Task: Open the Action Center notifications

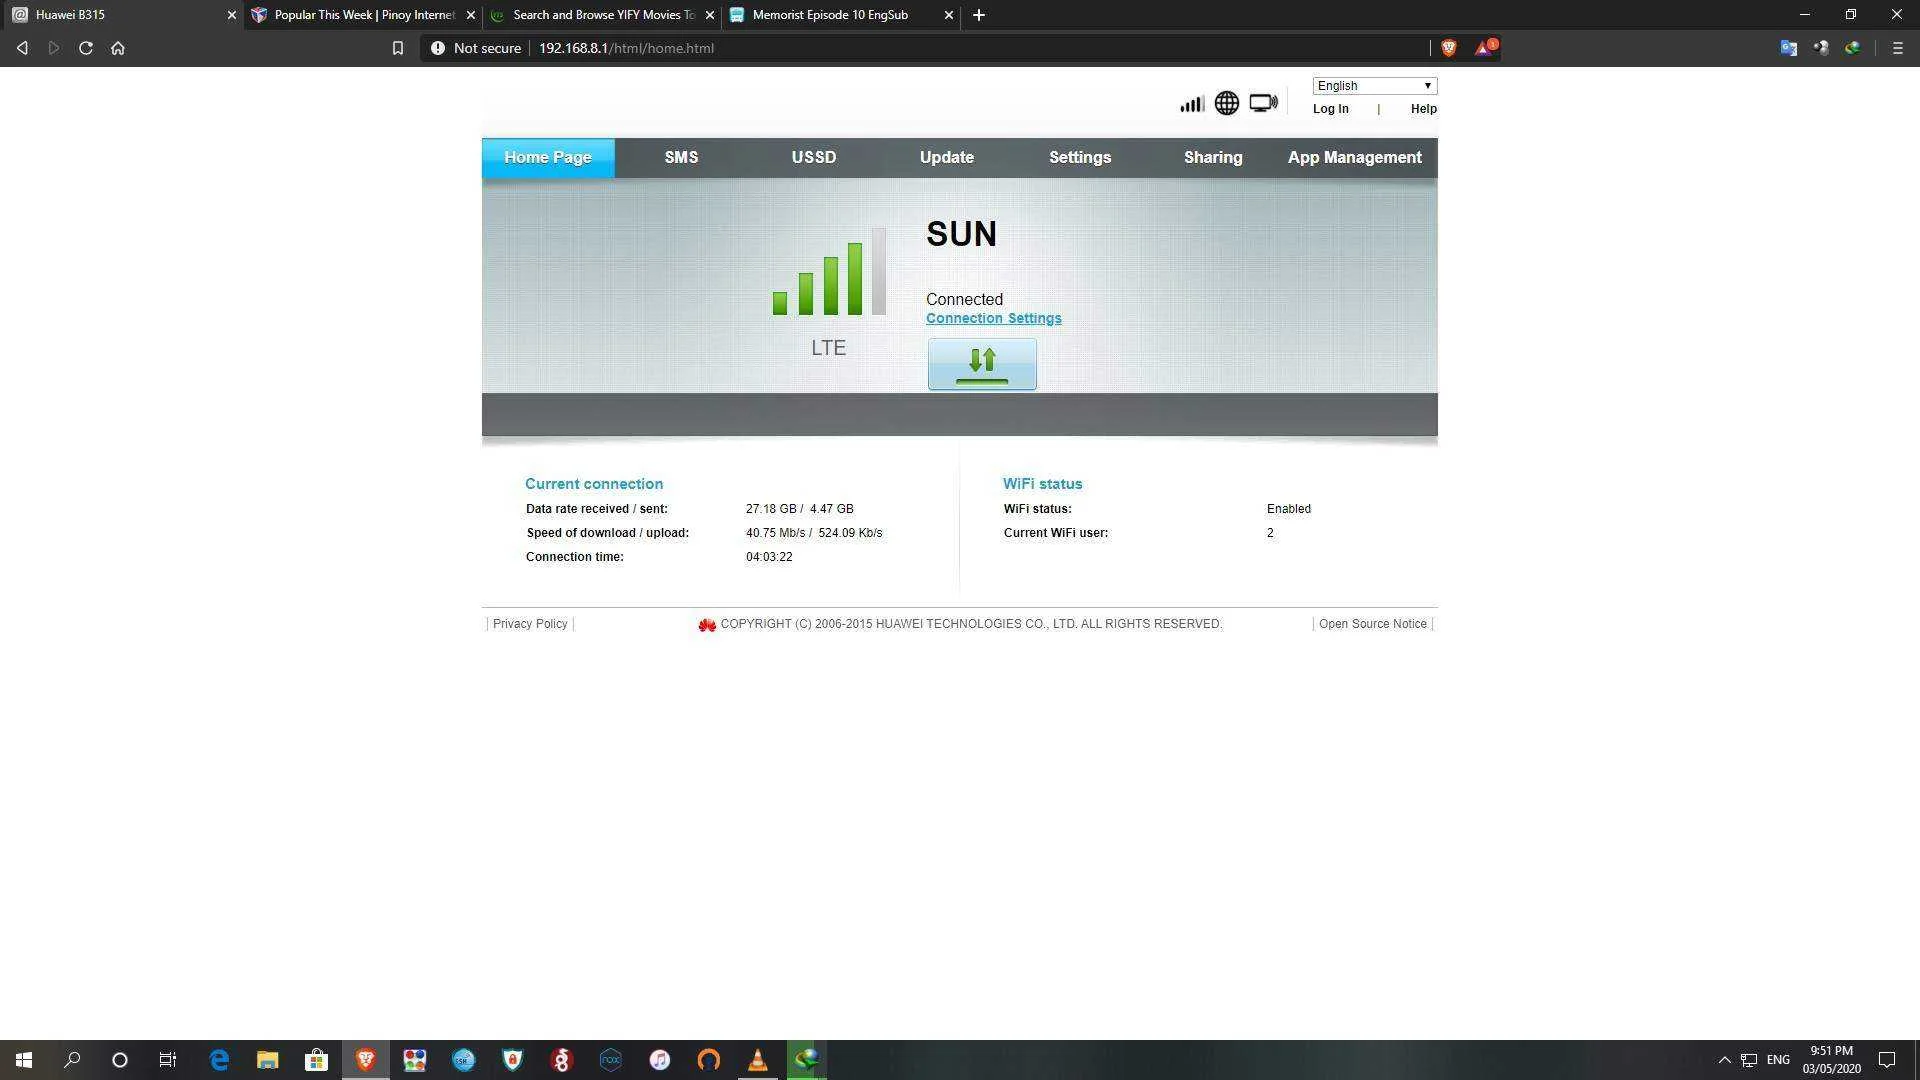Action: (x=1887, y=1060)
